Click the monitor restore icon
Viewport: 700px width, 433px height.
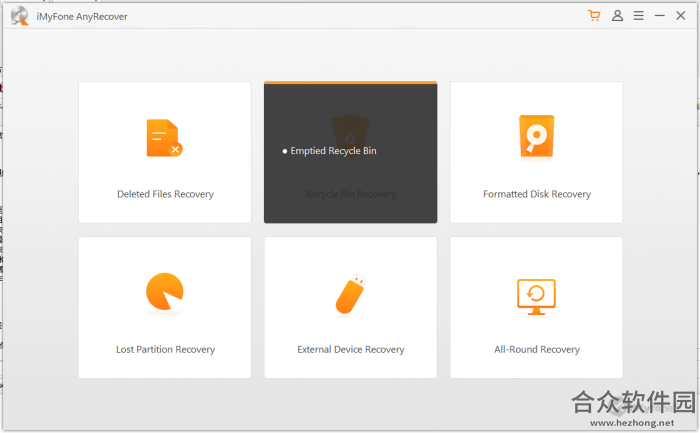(536, 297)
